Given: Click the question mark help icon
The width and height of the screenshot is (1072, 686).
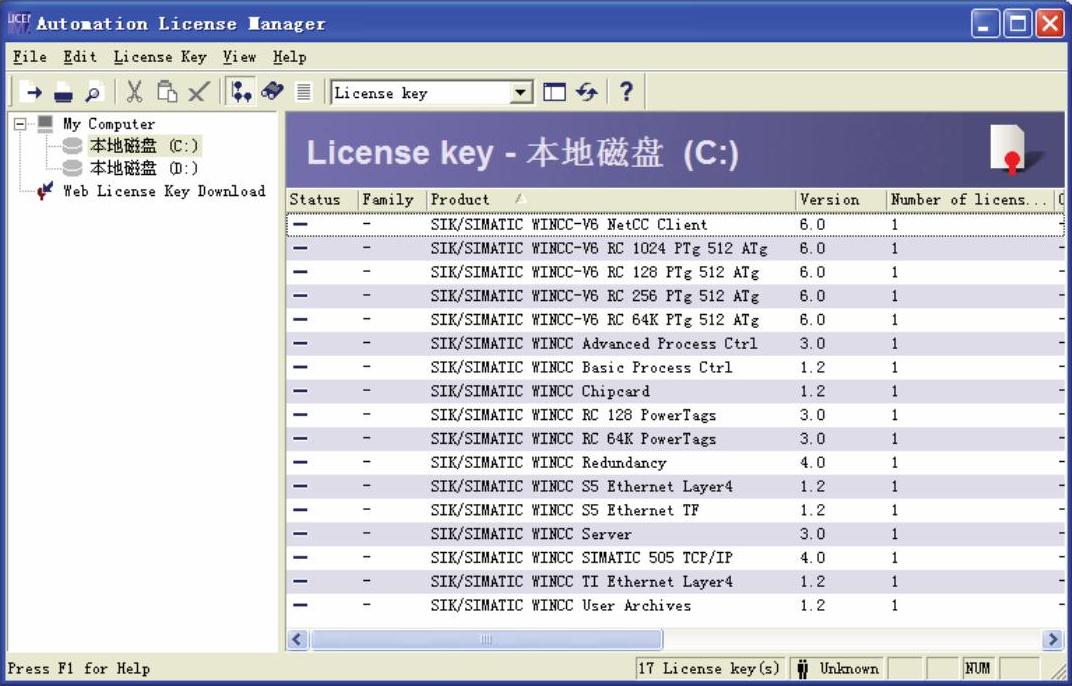Looking at the screenshot, I should [626, 93].
